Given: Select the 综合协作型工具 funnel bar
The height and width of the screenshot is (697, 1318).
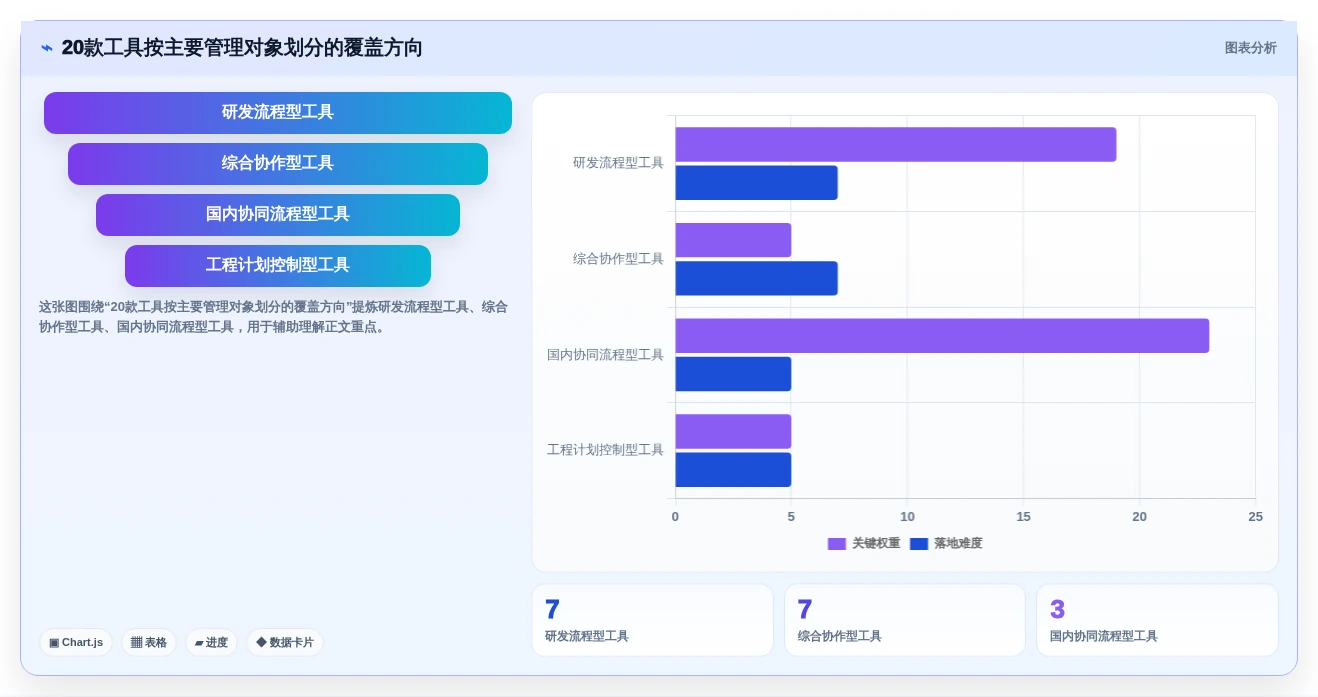Looking at the screenshot, I should (x=278, y=164).
